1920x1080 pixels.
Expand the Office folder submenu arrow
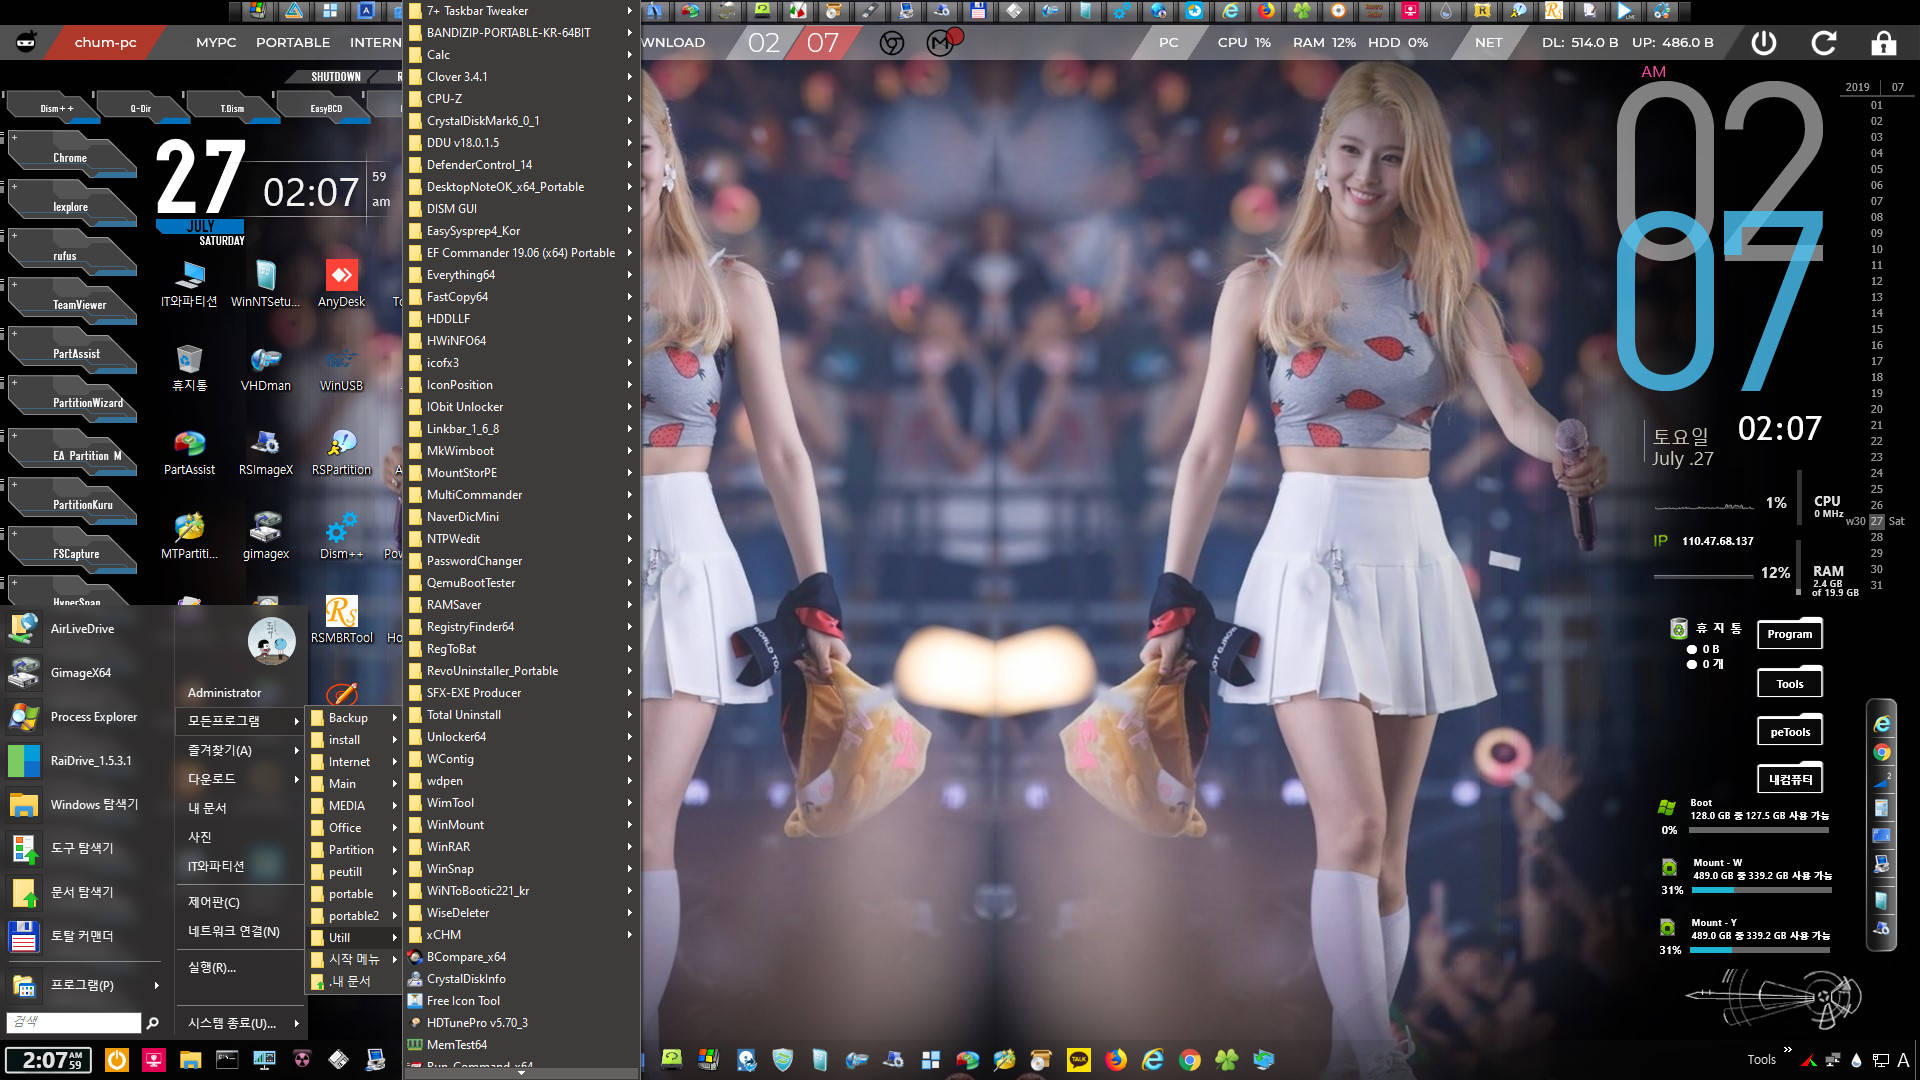[395, 828]
